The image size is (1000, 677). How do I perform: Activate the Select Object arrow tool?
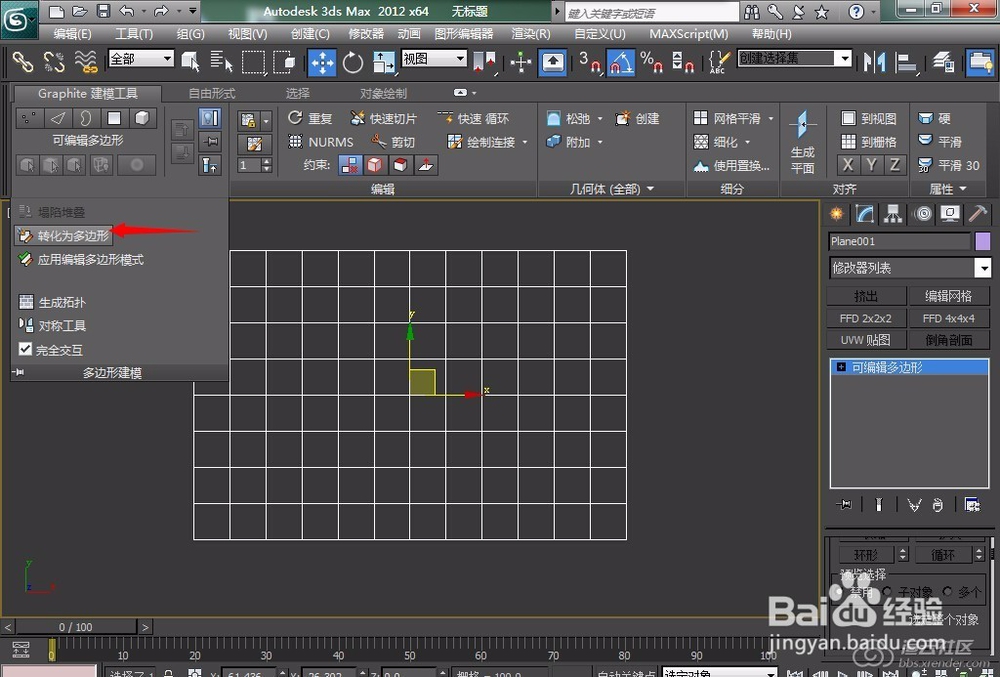pyautogui.click(x=191, y=62)
